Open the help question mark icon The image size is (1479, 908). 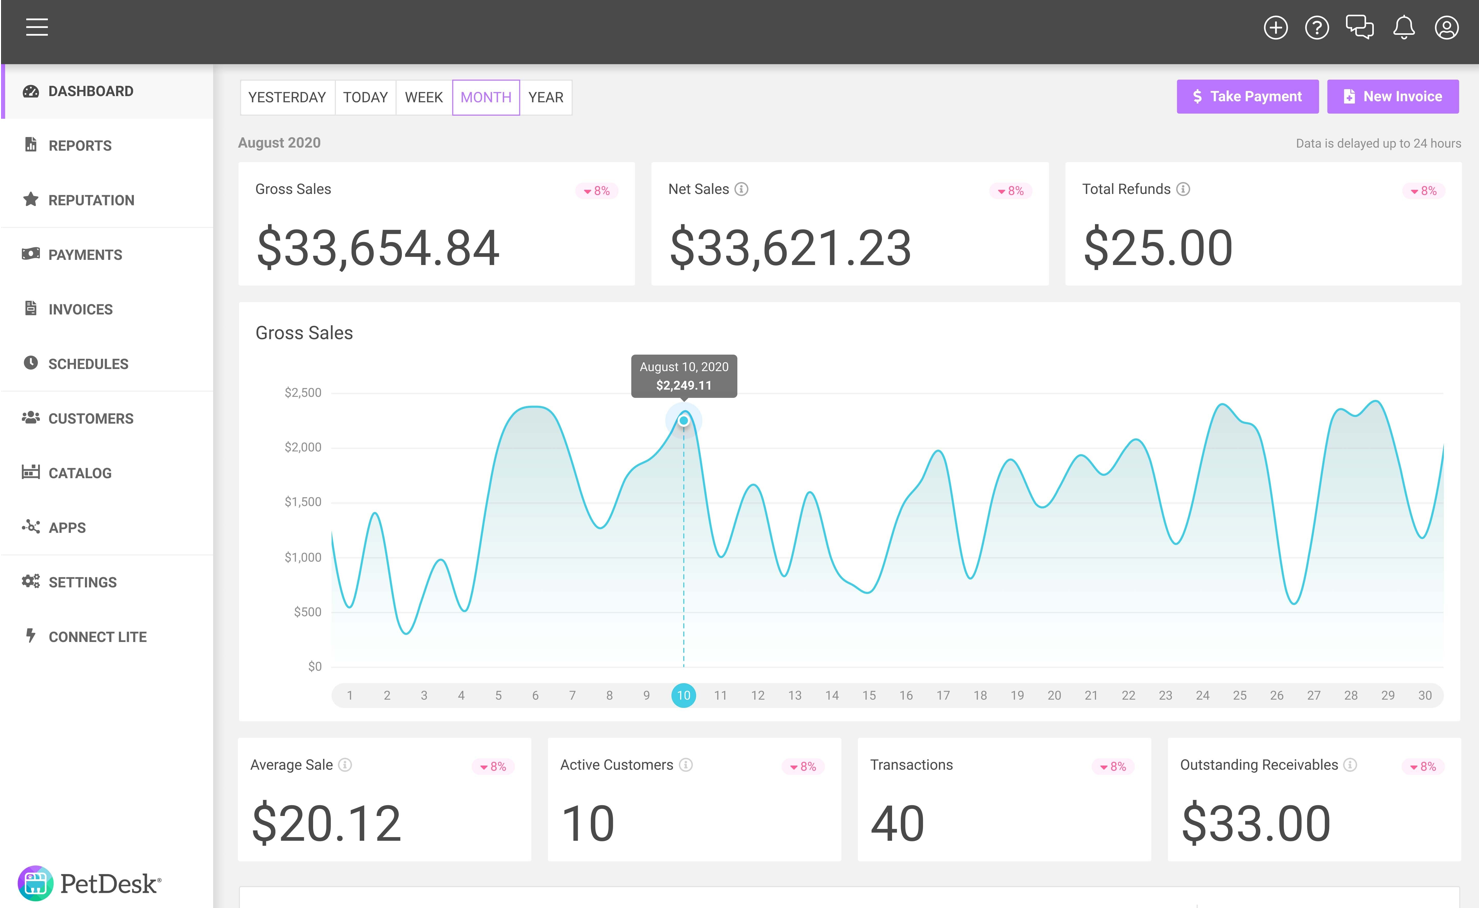click(1317, 28)
